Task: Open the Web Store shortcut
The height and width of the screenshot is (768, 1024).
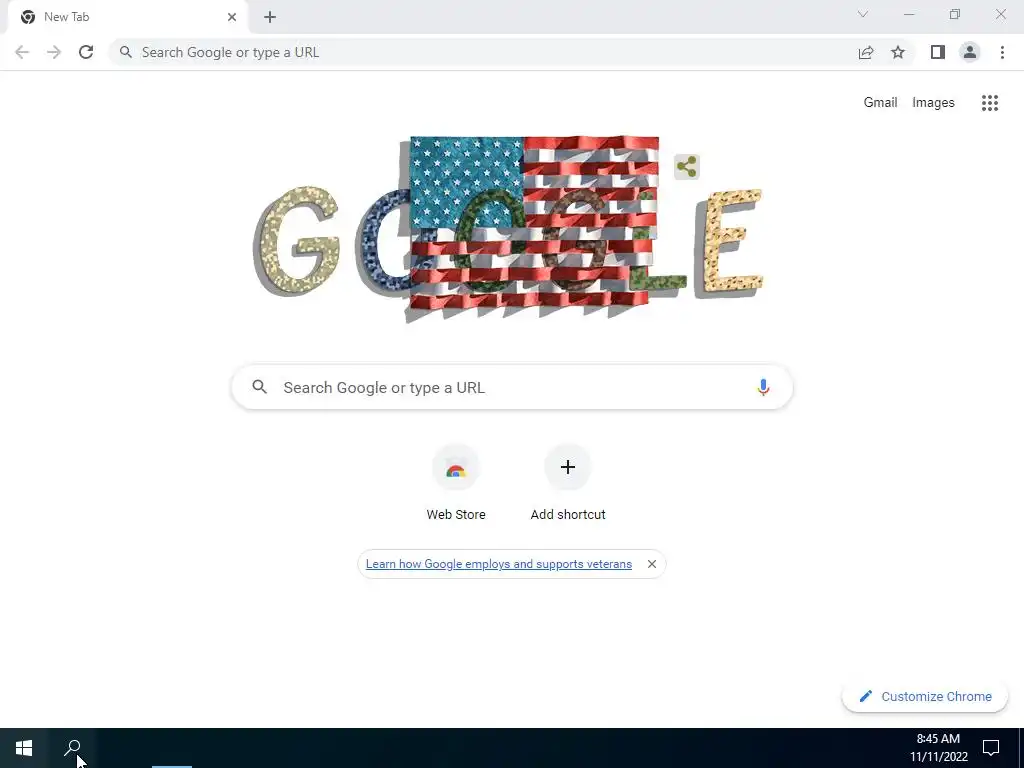Action: (456, 483)
